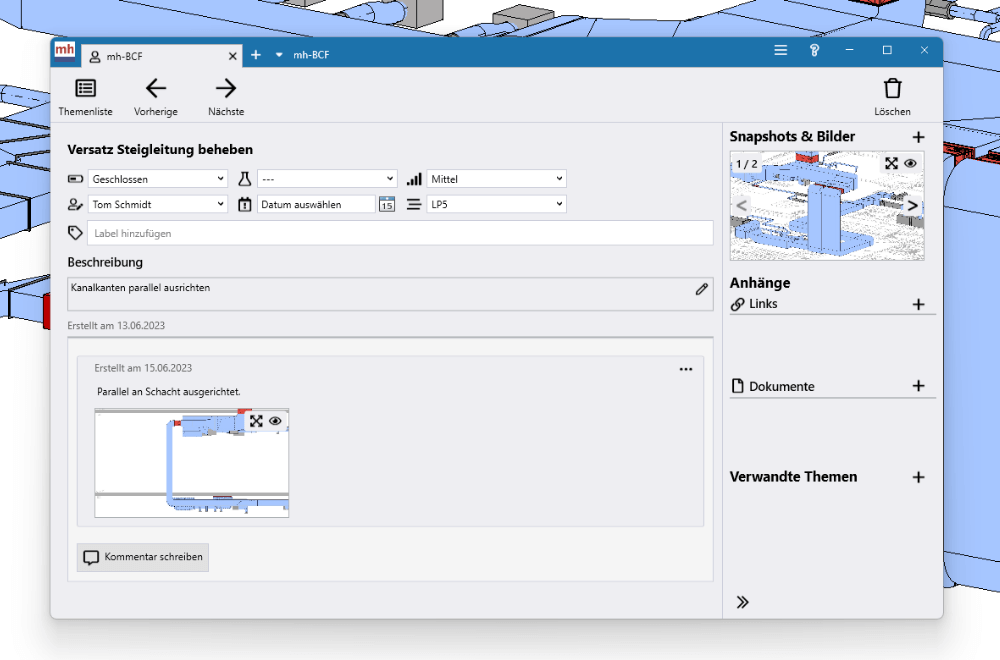The image size is (1000, 660).
Task: Open comment options three-dot menu
Action: tap(685, 369)
